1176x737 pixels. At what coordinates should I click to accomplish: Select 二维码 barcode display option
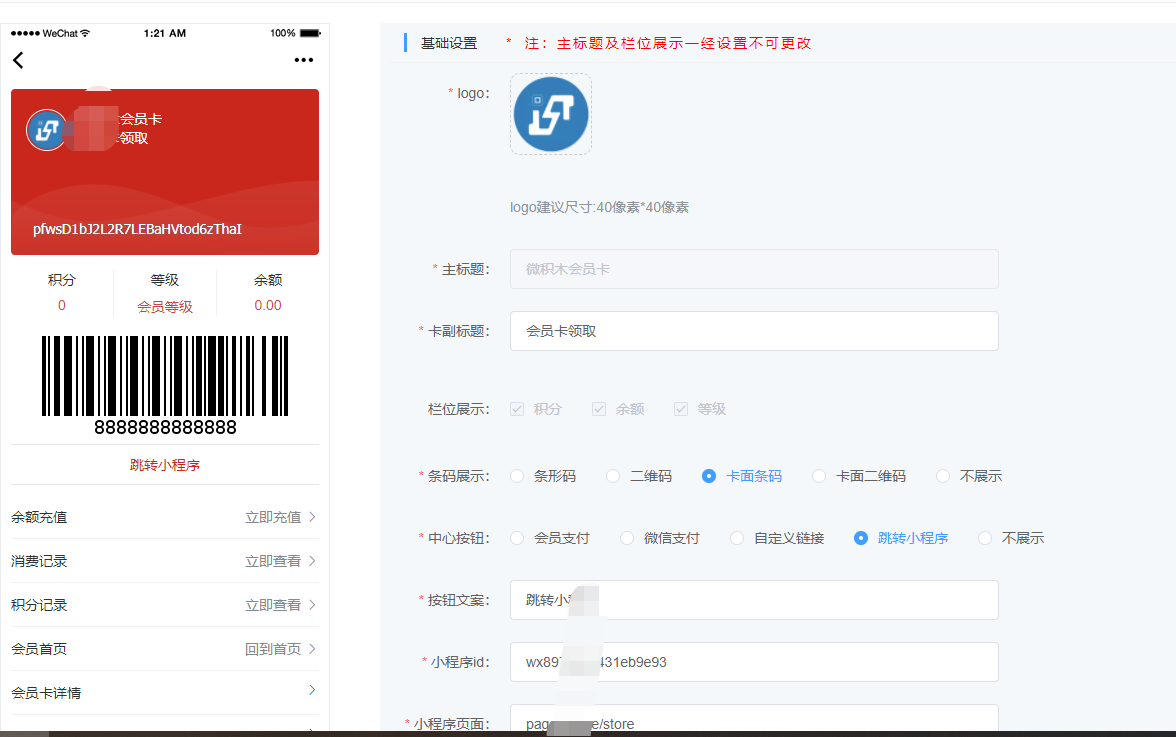click(x=613, y=476)
